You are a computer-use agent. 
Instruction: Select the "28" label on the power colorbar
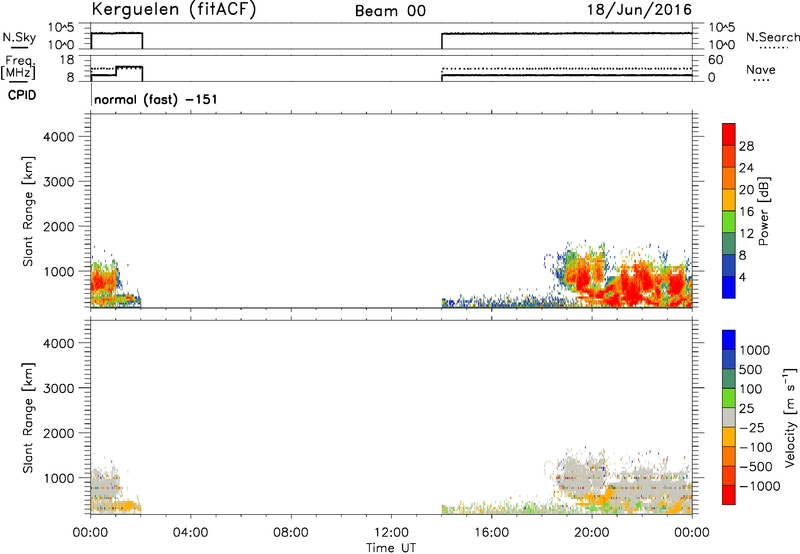pyautogui.click(x=746, y=146)
